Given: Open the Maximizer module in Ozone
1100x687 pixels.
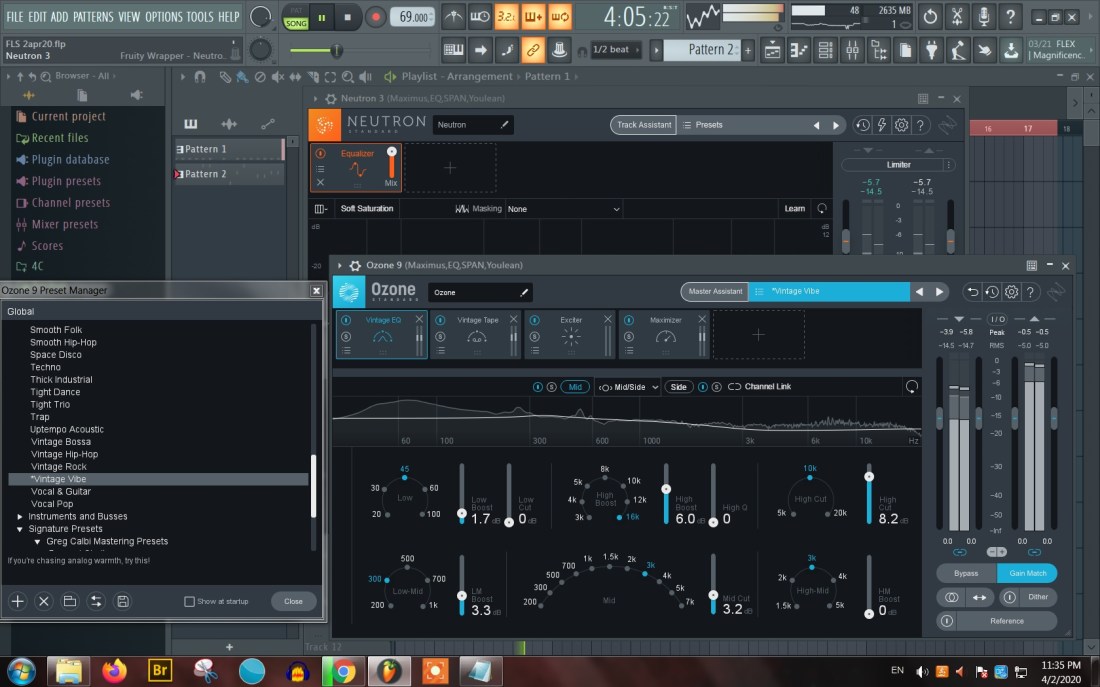Looking at the screenshot, I should click(x=664, y=334).
